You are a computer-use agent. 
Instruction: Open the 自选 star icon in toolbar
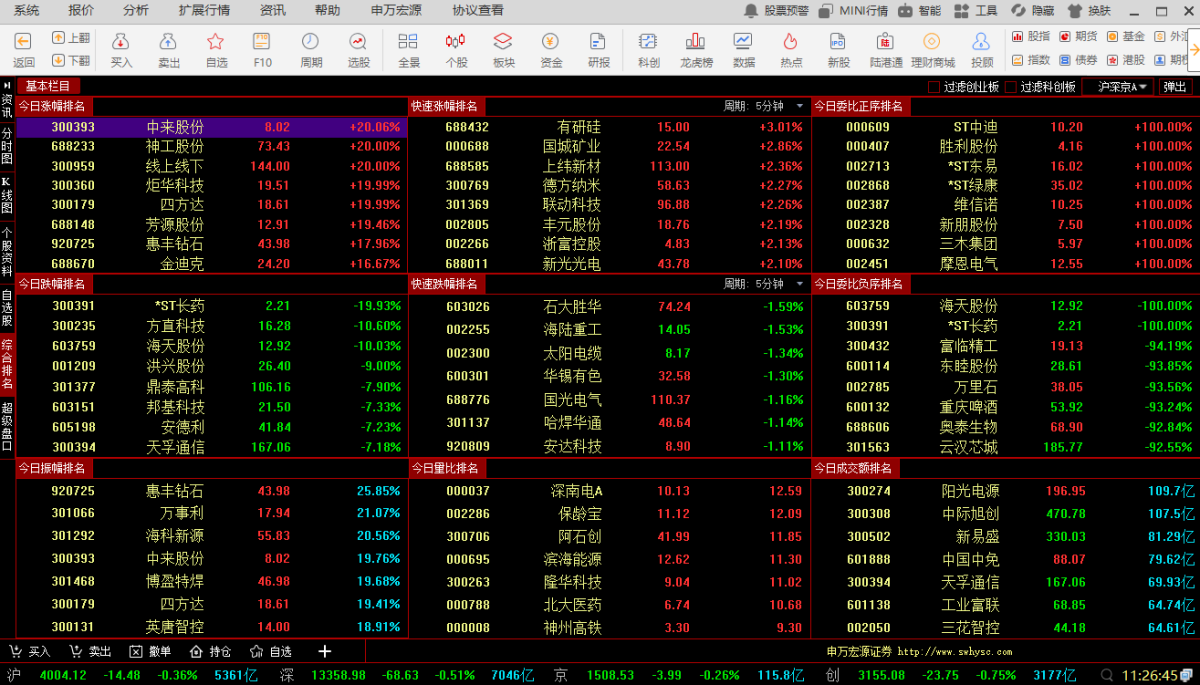pyautogui.click(x=216, y=42)
